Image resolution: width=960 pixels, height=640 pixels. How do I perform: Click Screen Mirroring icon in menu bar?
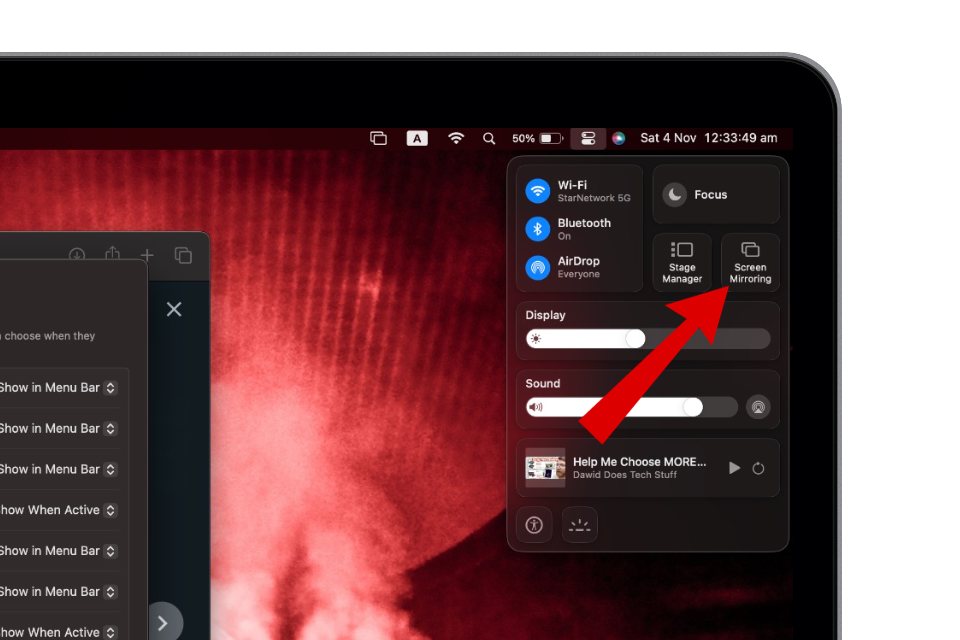[378, 138]
